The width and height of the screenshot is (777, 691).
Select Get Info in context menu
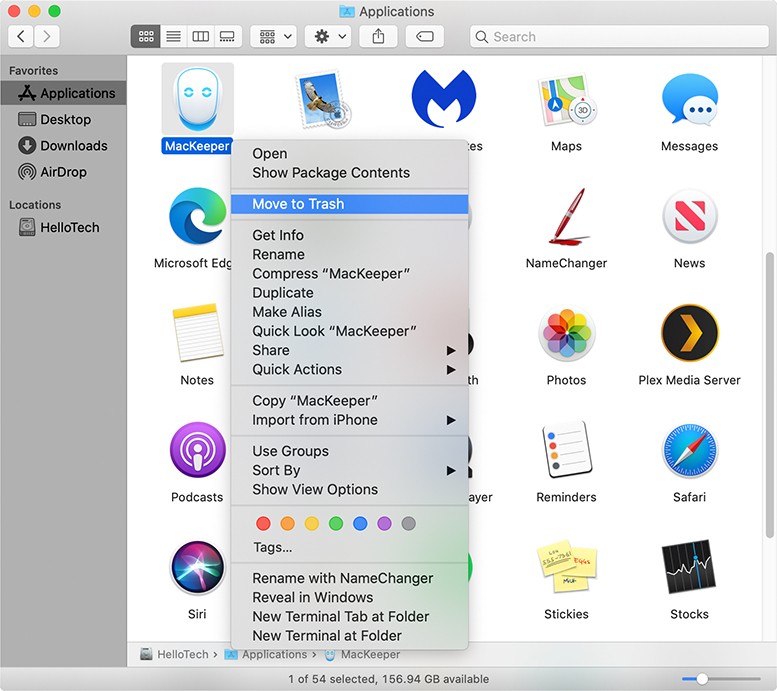[x=278, y=235]
